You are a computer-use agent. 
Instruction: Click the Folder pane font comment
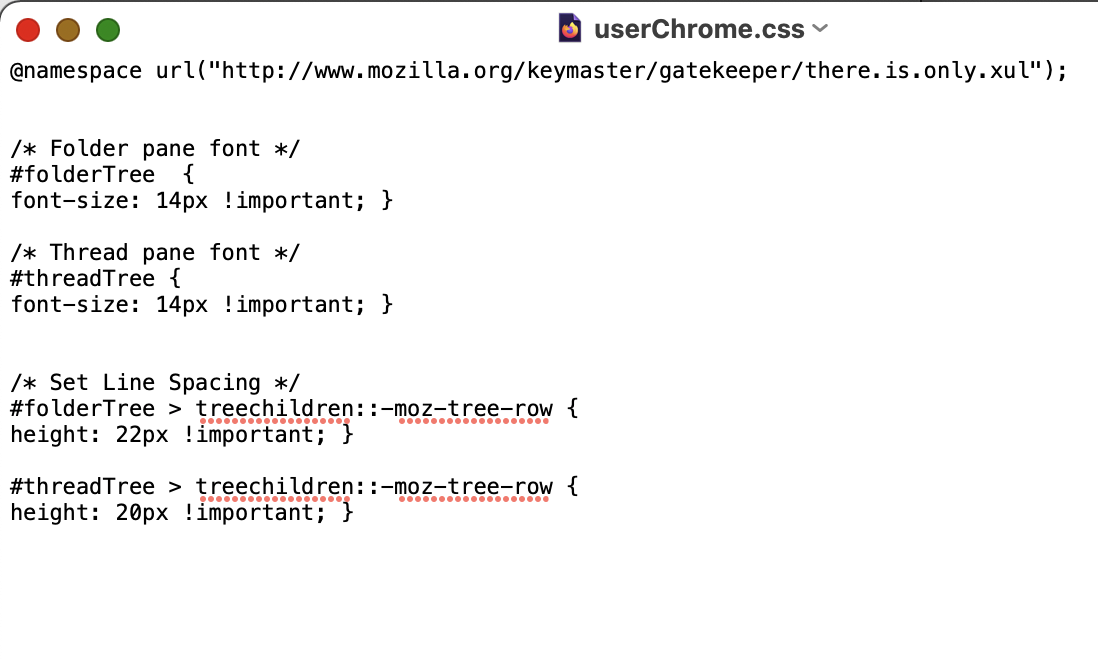(x=155, y=149)
